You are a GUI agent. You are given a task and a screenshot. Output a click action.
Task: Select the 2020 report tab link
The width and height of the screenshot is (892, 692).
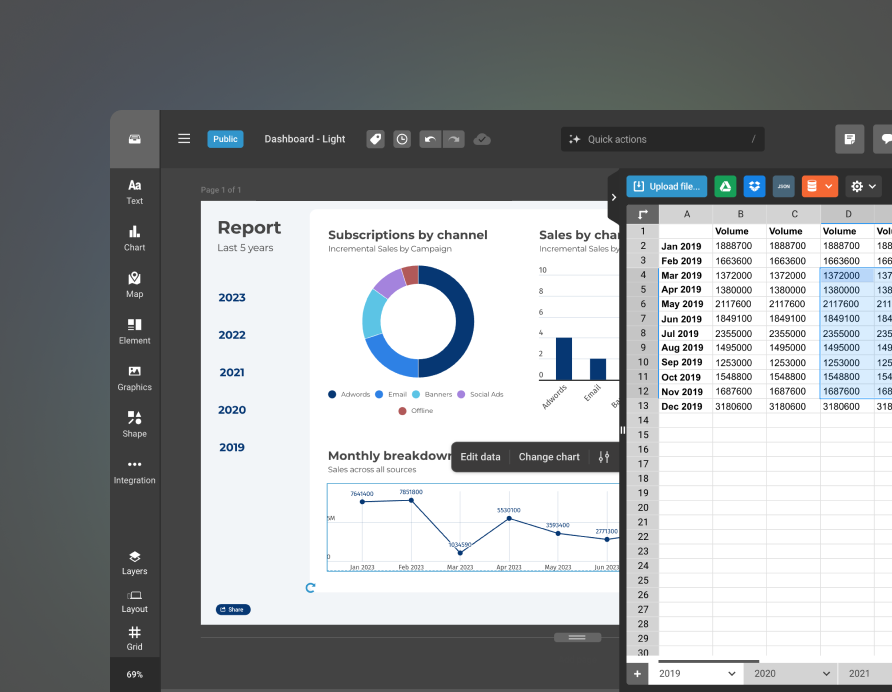click(x=232, y=410)
